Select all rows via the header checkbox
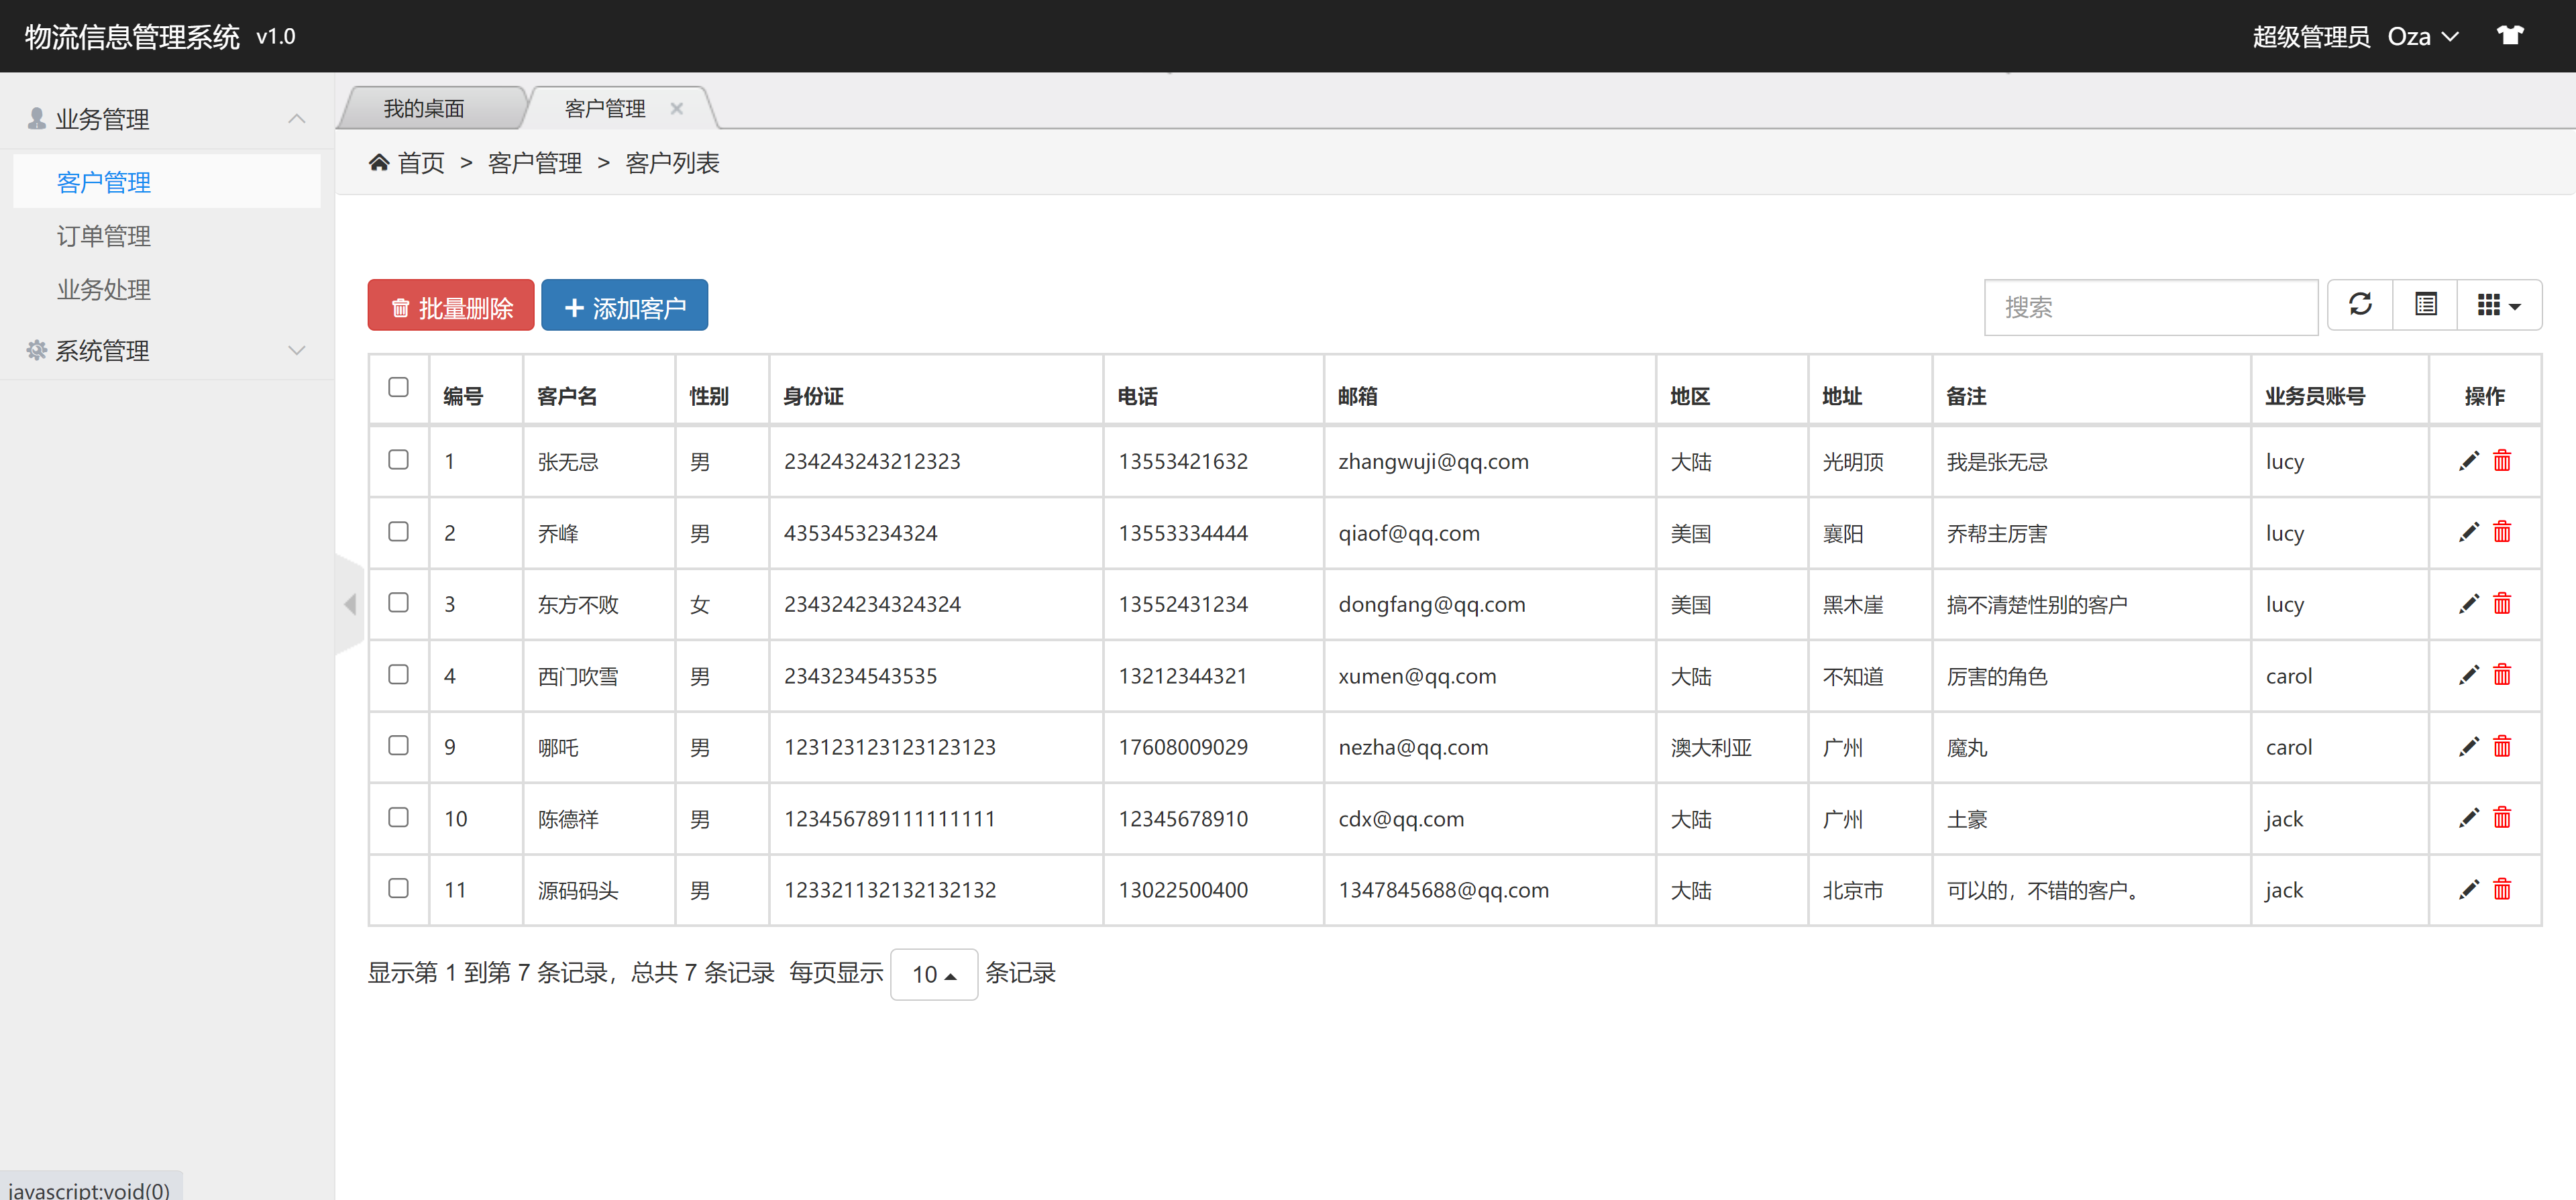Image resolution: width=2576 pixels, height=1200 pixels. (399, 387)
